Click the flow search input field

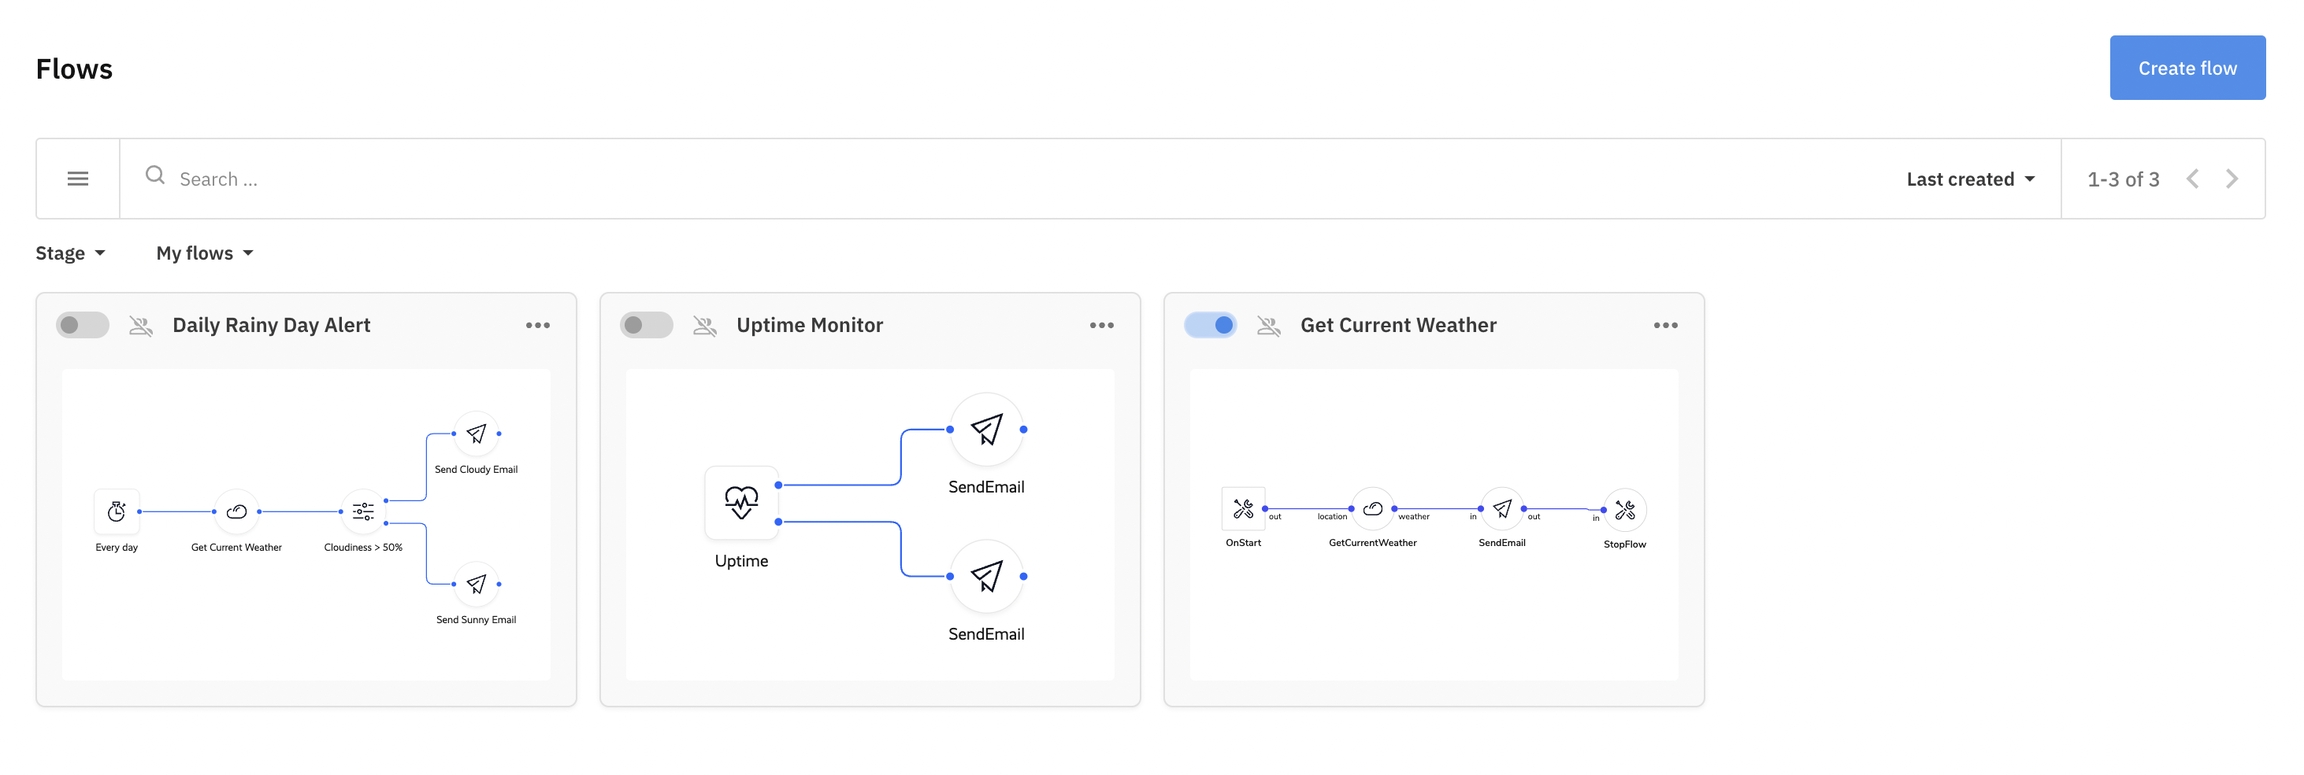pos(1000,179)
